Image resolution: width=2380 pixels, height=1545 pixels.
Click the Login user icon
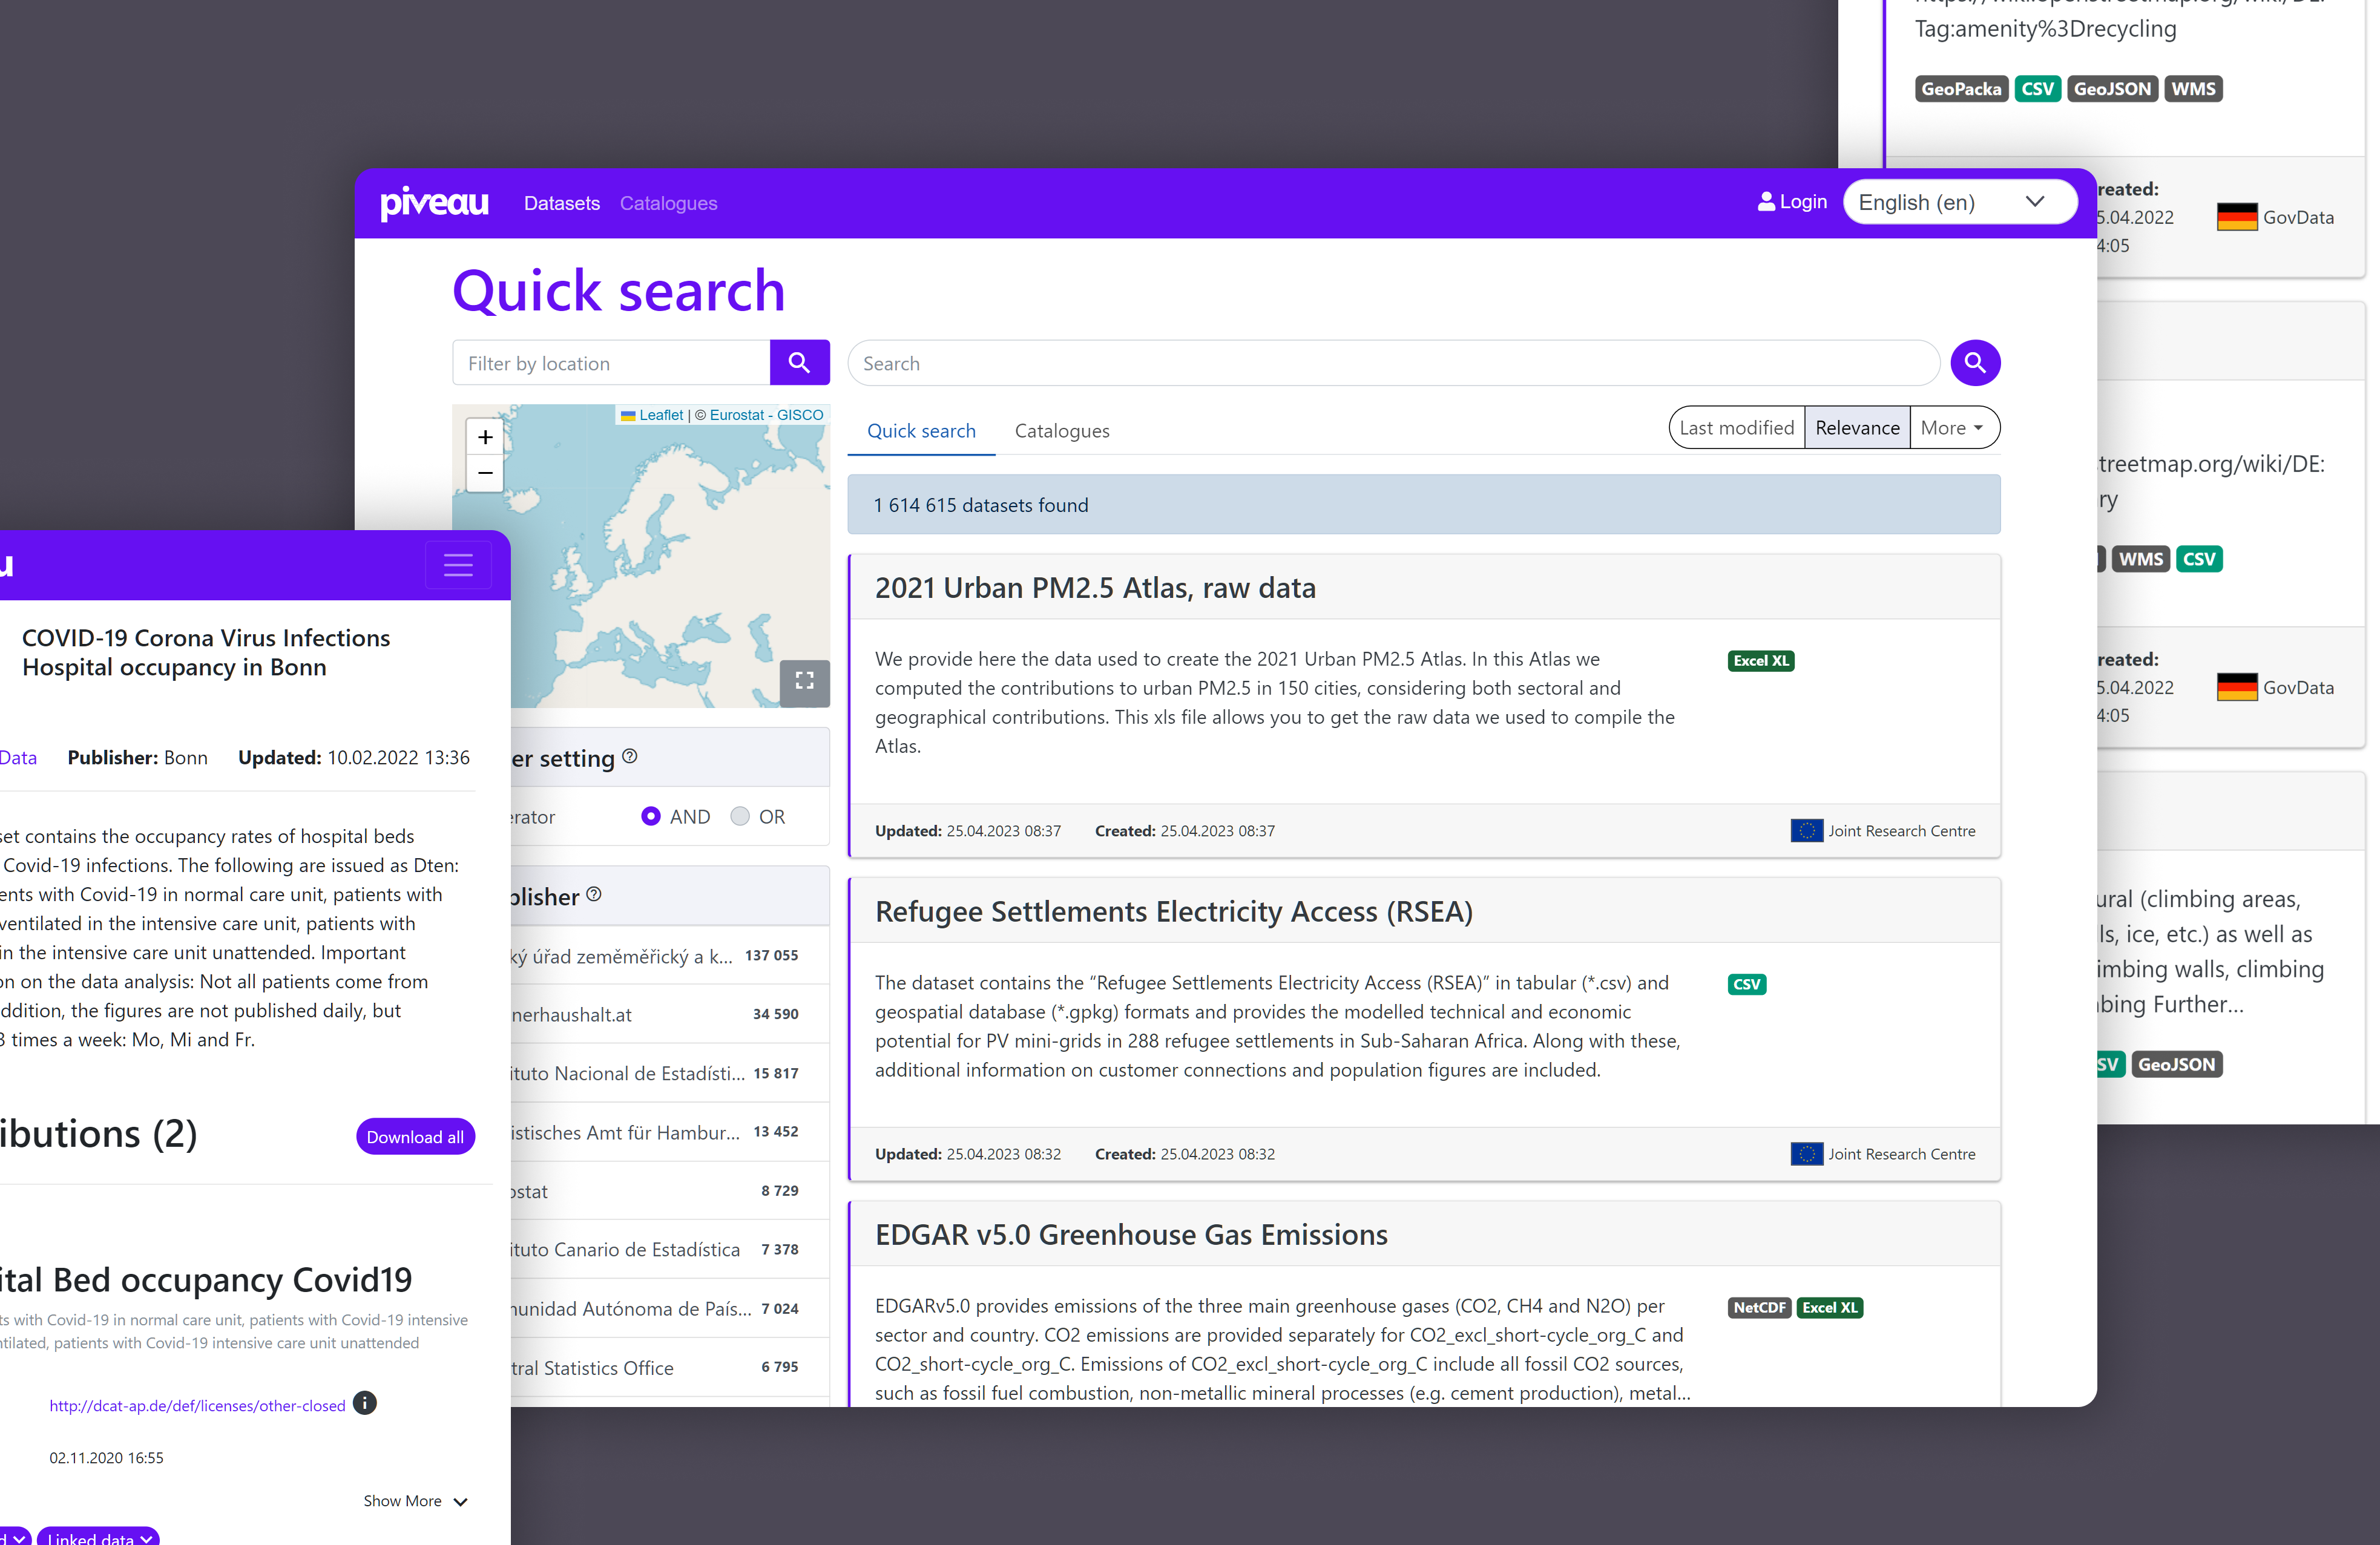coord(1765,202)
